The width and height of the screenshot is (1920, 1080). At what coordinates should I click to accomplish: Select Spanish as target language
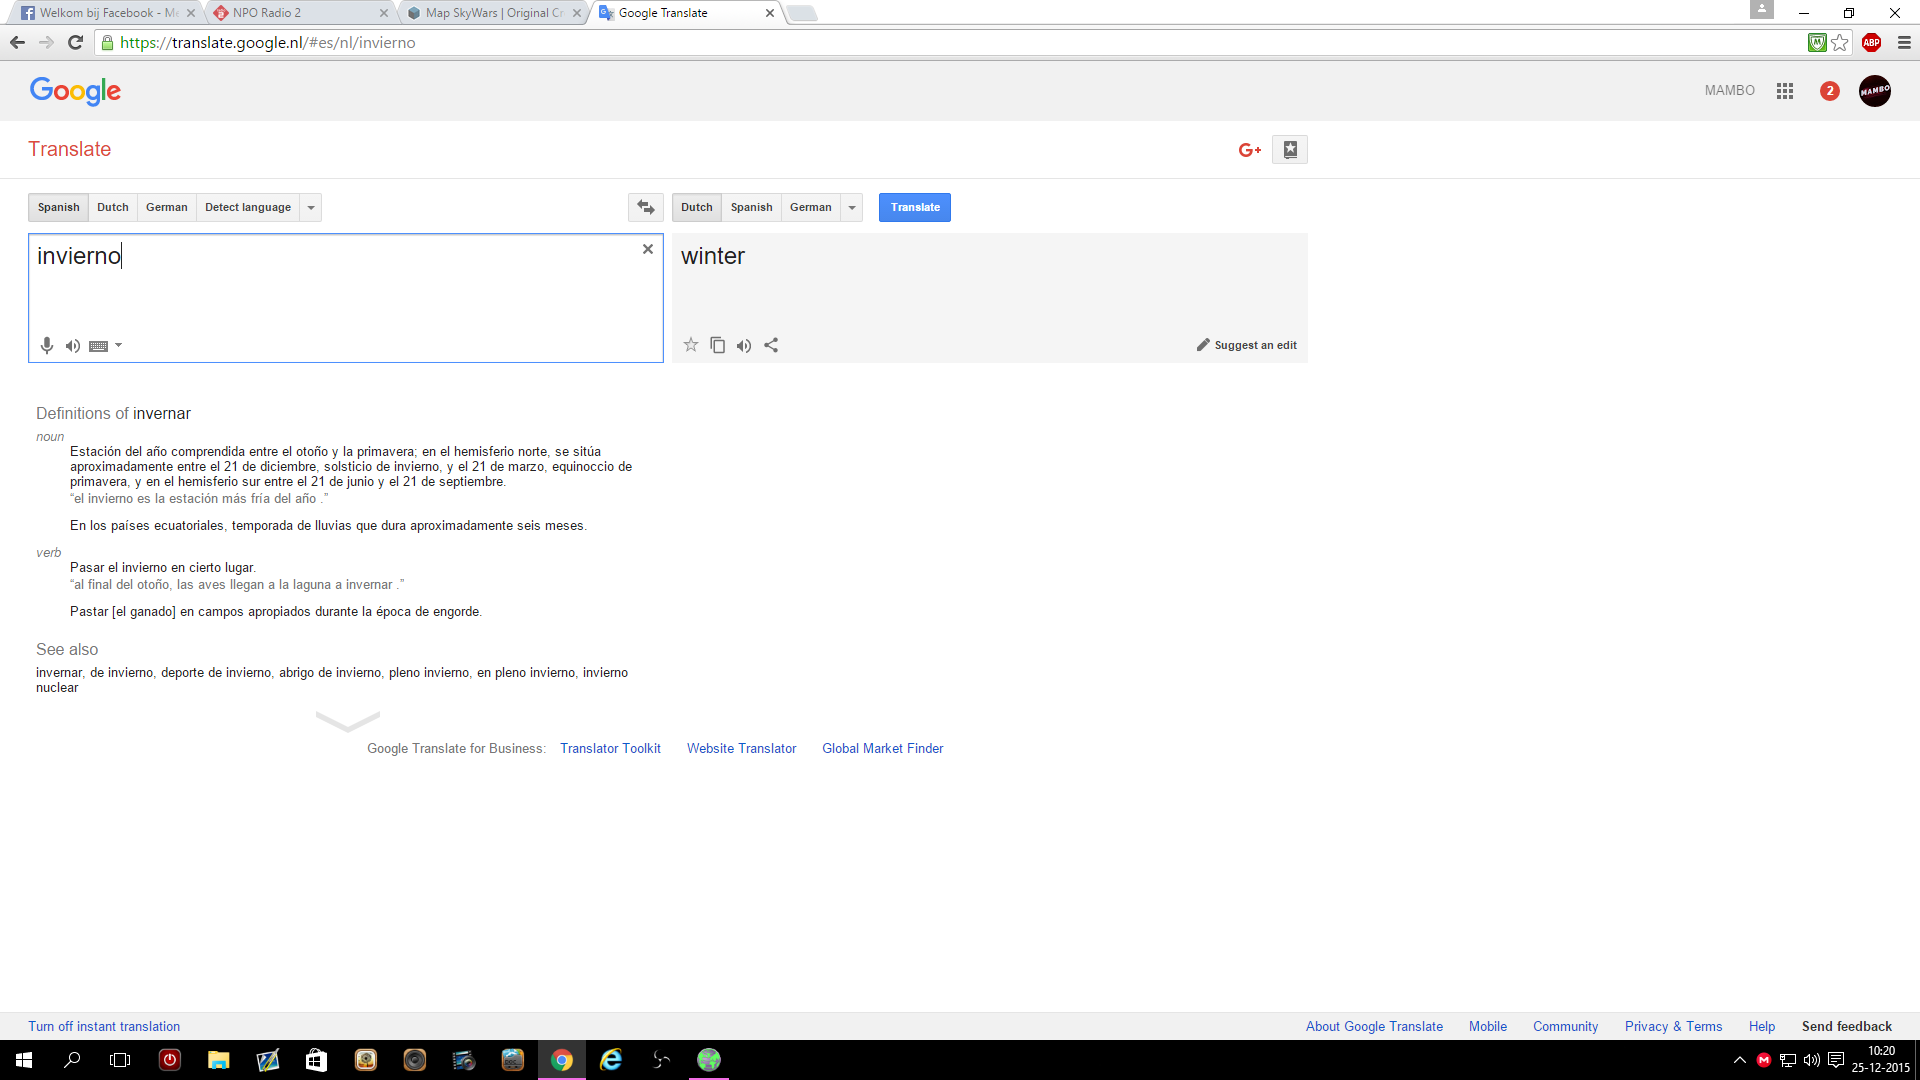pyautogui.click(x=752, y=207)
